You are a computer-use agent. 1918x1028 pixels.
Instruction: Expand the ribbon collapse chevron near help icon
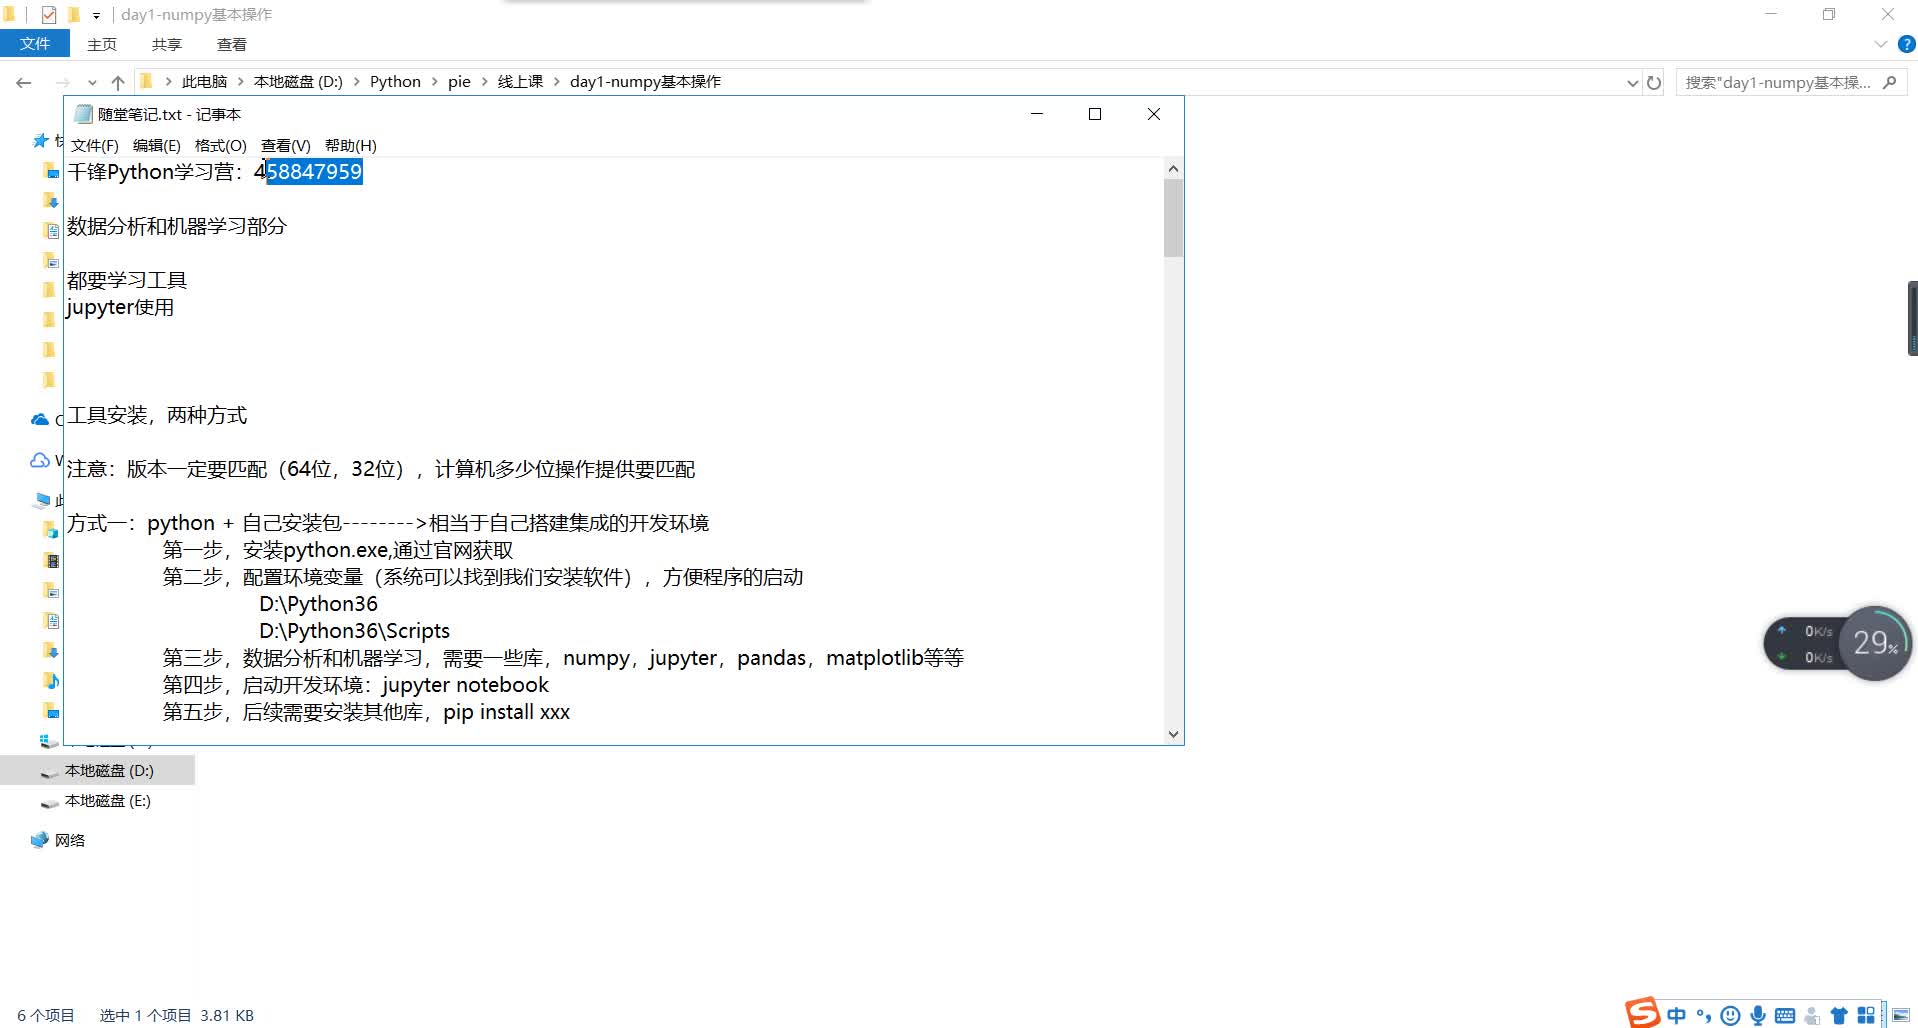pyautogui.click(x=1879, y=44)
